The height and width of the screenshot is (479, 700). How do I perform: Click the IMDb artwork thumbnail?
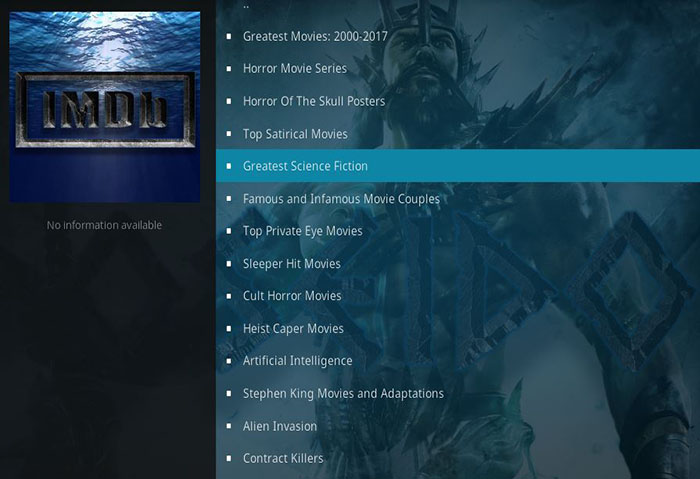105,107
